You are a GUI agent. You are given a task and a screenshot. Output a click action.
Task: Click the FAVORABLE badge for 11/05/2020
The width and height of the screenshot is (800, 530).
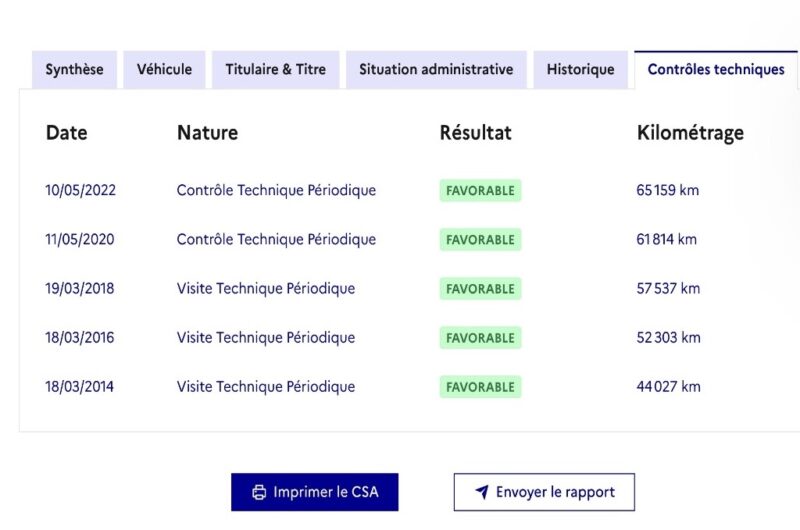tap(480, 240)
